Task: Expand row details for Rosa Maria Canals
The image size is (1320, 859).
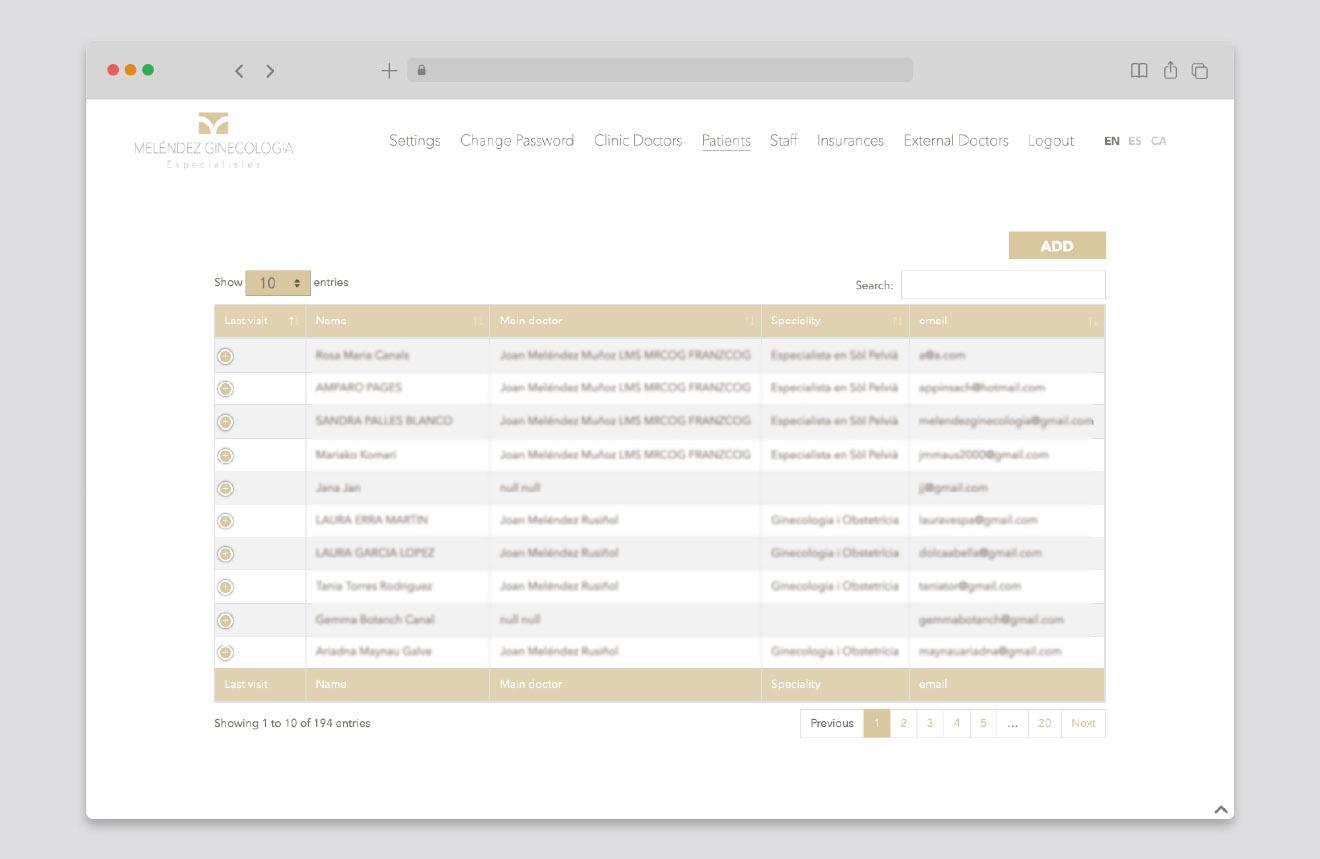Action: tap(226, 356)
